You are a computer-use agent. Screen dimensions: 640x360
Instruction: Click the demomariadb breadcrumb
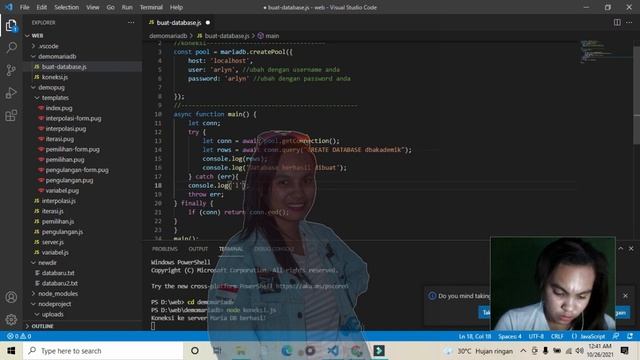coord(168,36)
